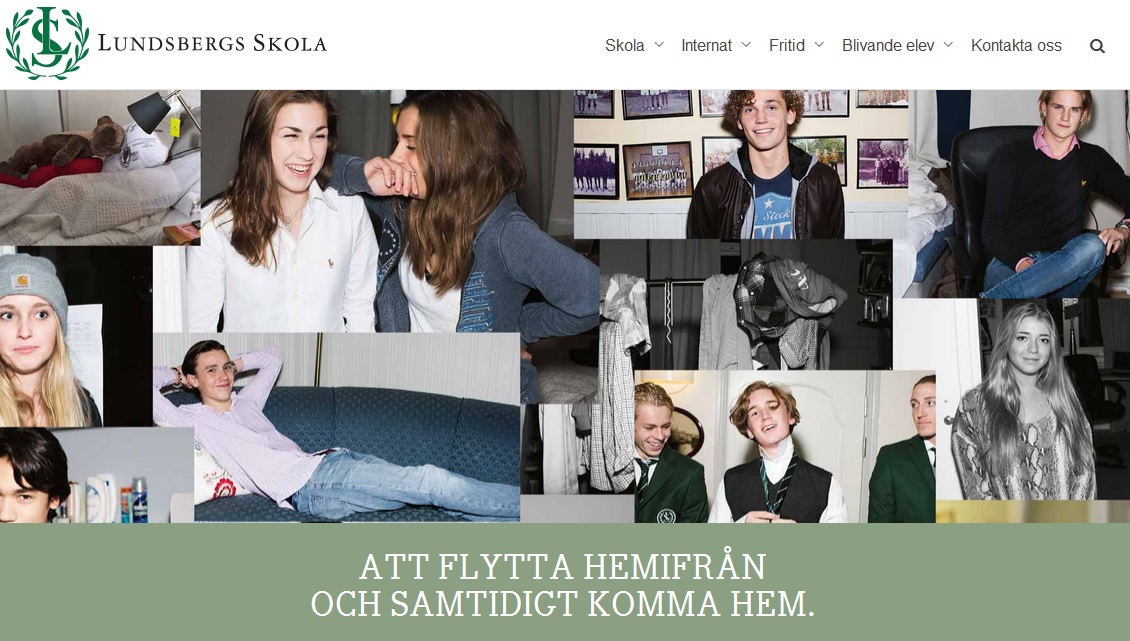
Task: Open the Skola menu item
Action: tap(624, 45)
